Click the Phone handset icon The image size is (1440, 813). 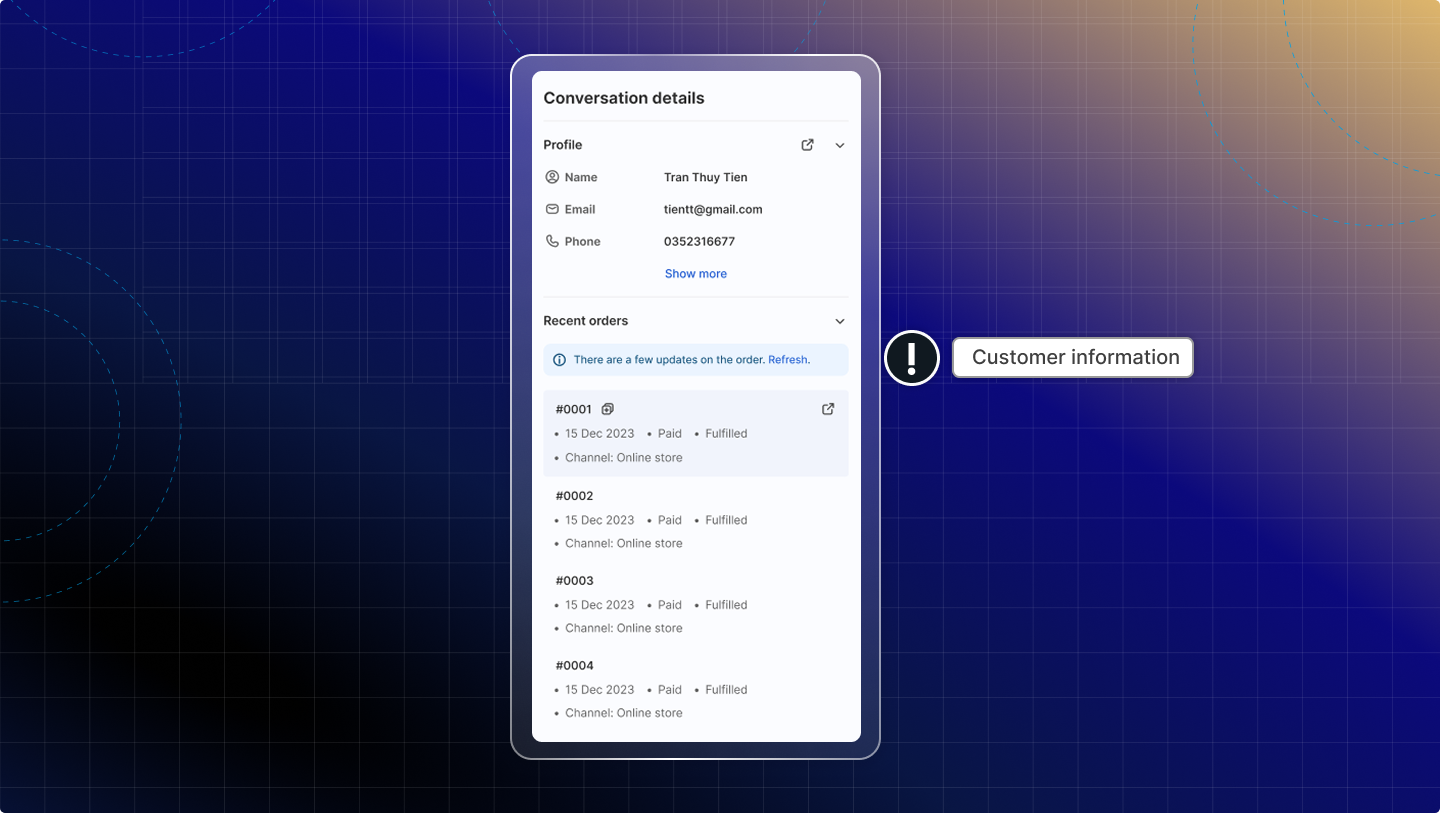(552, 241)
